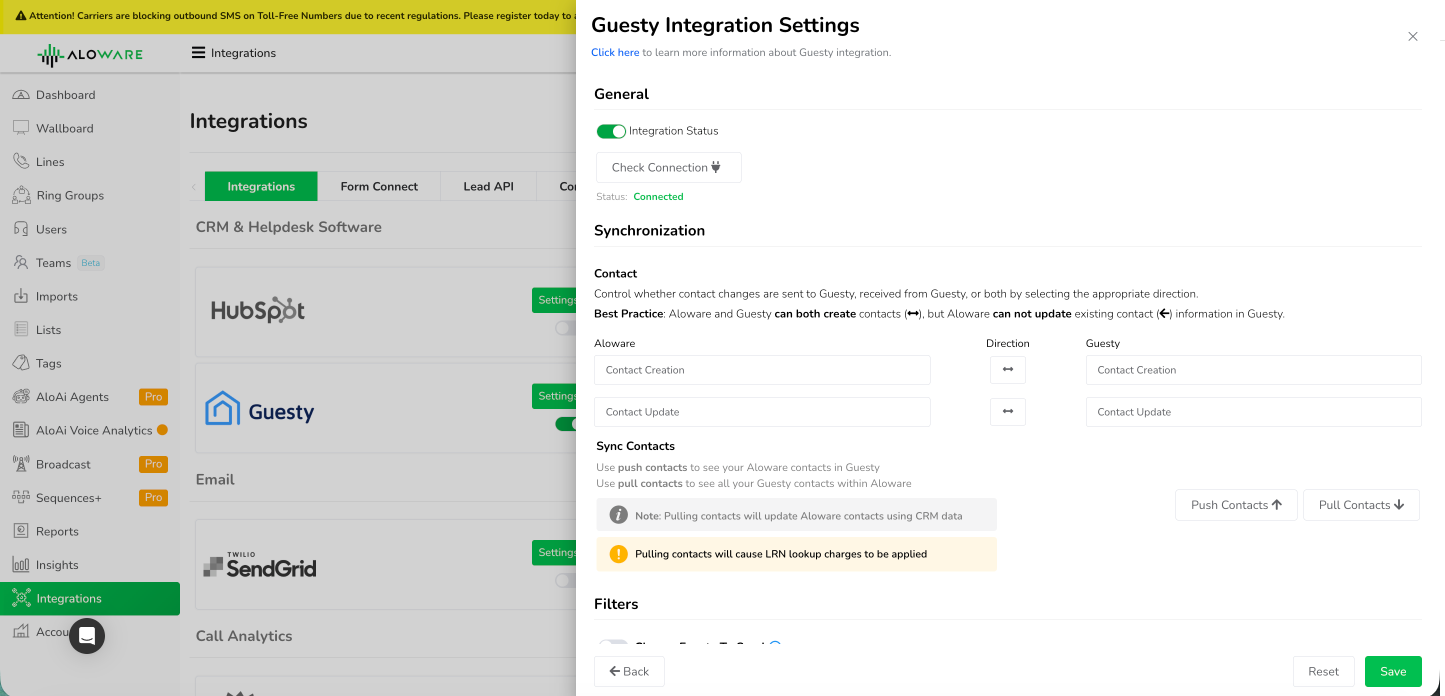The image size is (1445, 696).
Task: Switch to the Form Connect tab
Action: (x=379, y=186)
